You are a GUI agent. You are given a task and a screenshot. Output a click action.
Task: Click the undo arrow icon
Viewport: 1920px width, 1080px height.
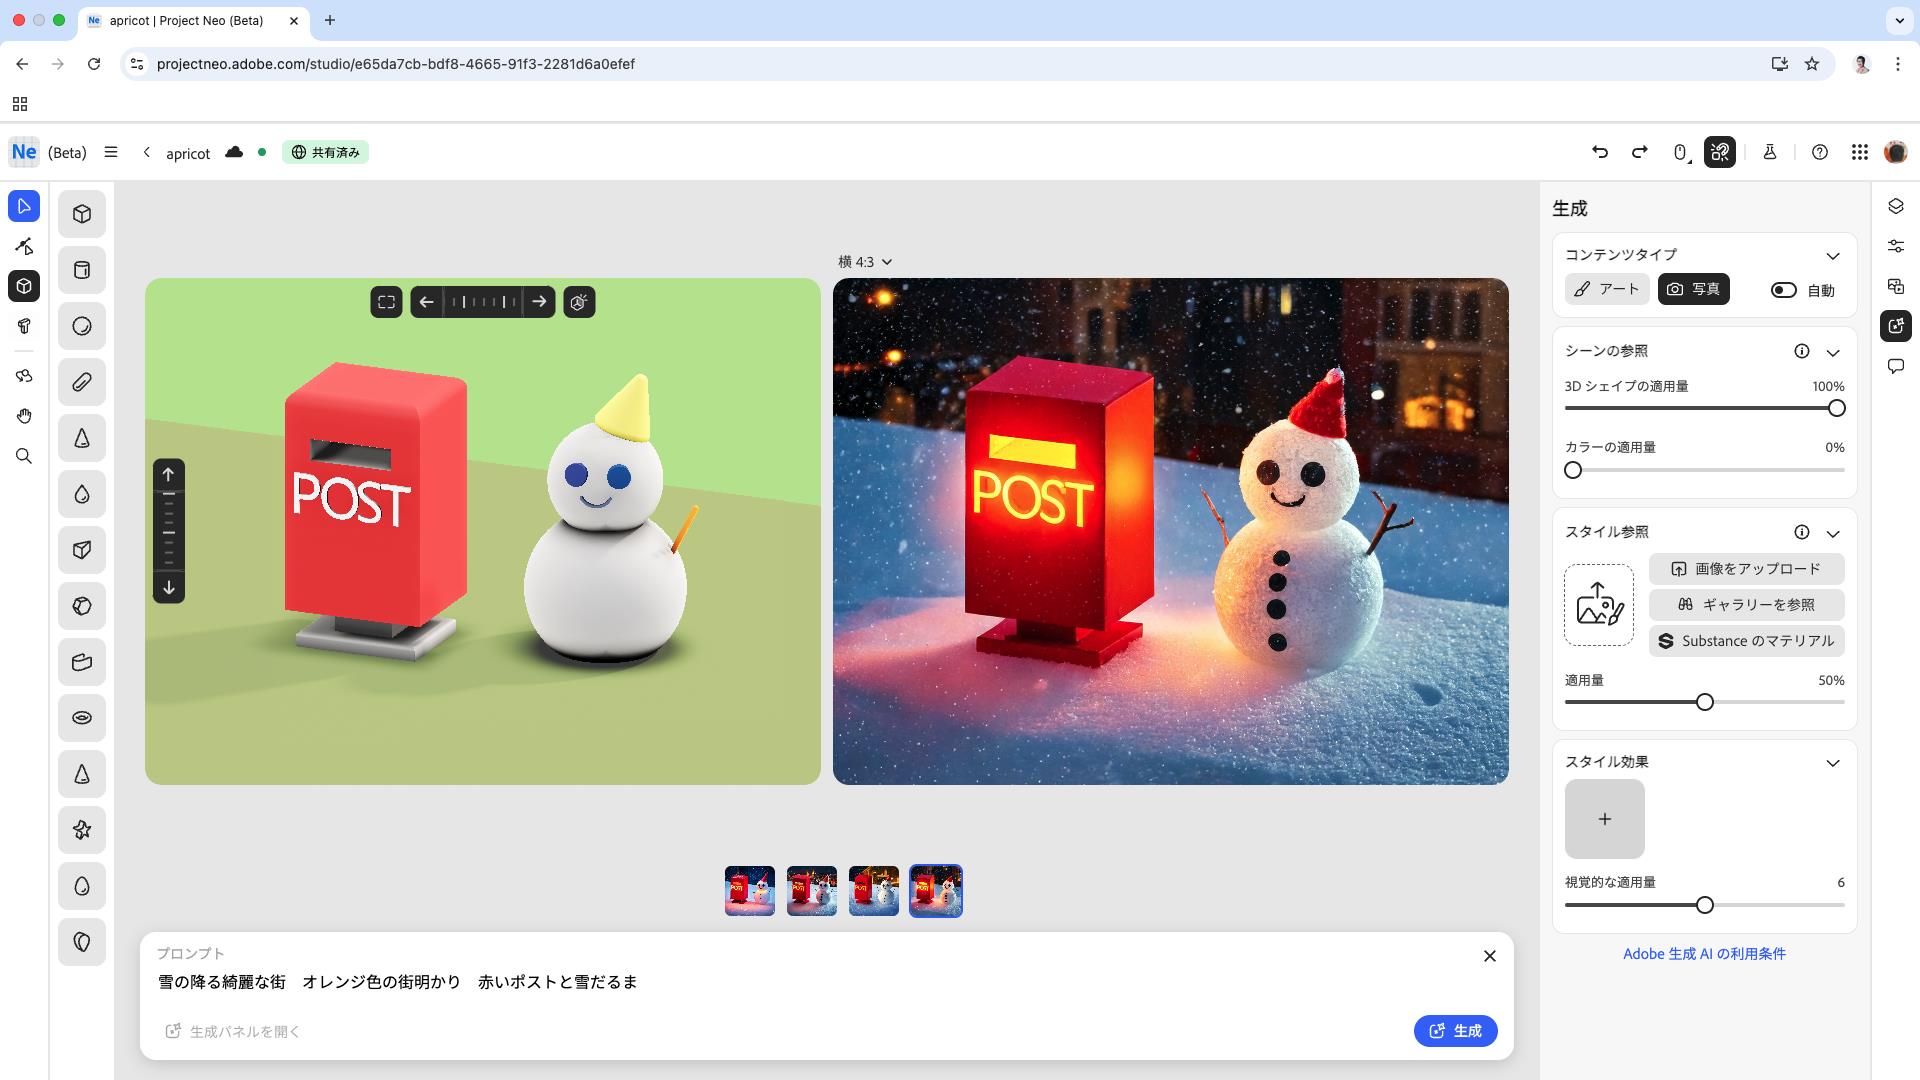(1599, 152)
